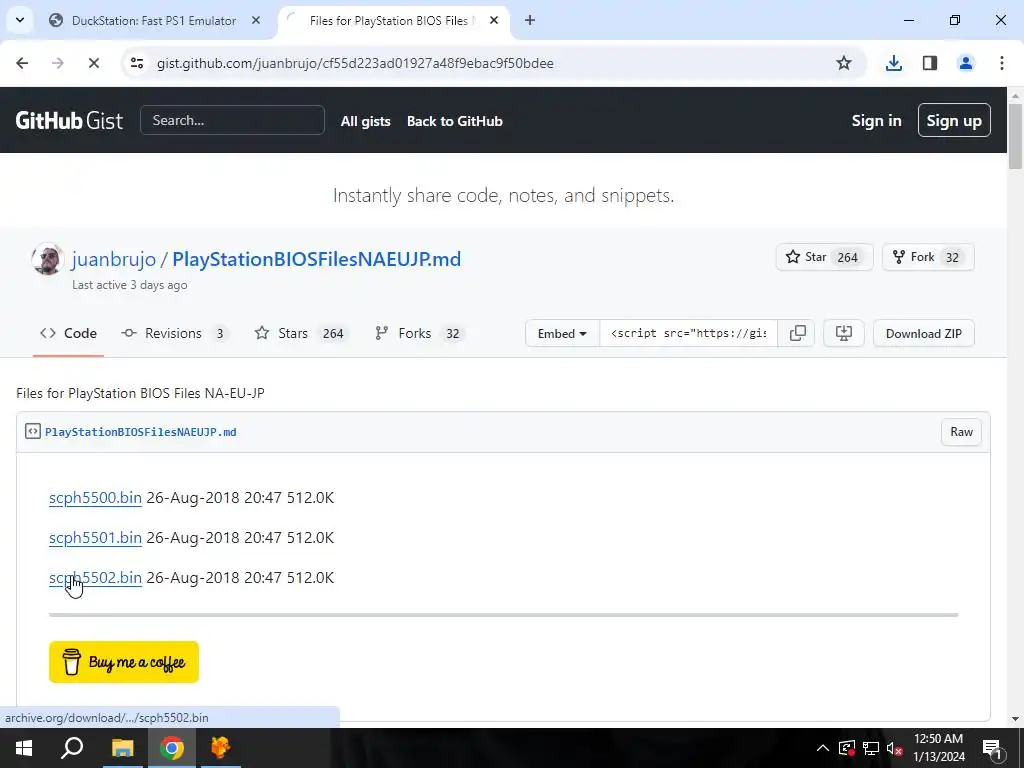The width and height of the screenshot is (1024, 768).
Task: Click scrollbar down arrow
Action: pos(1016,719)
